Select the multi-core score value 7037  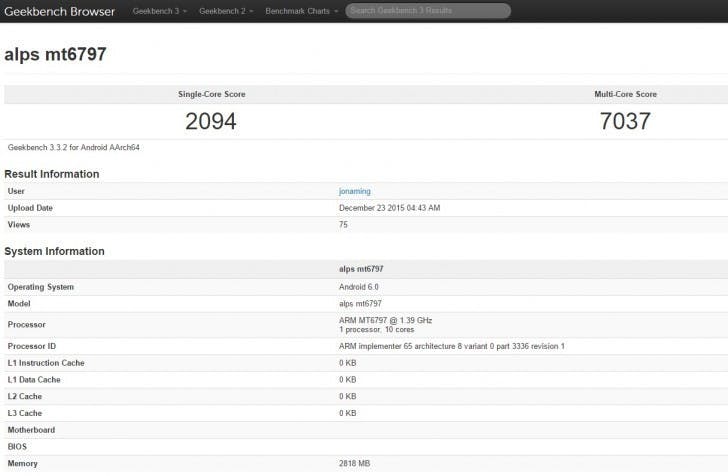(625, 121)
